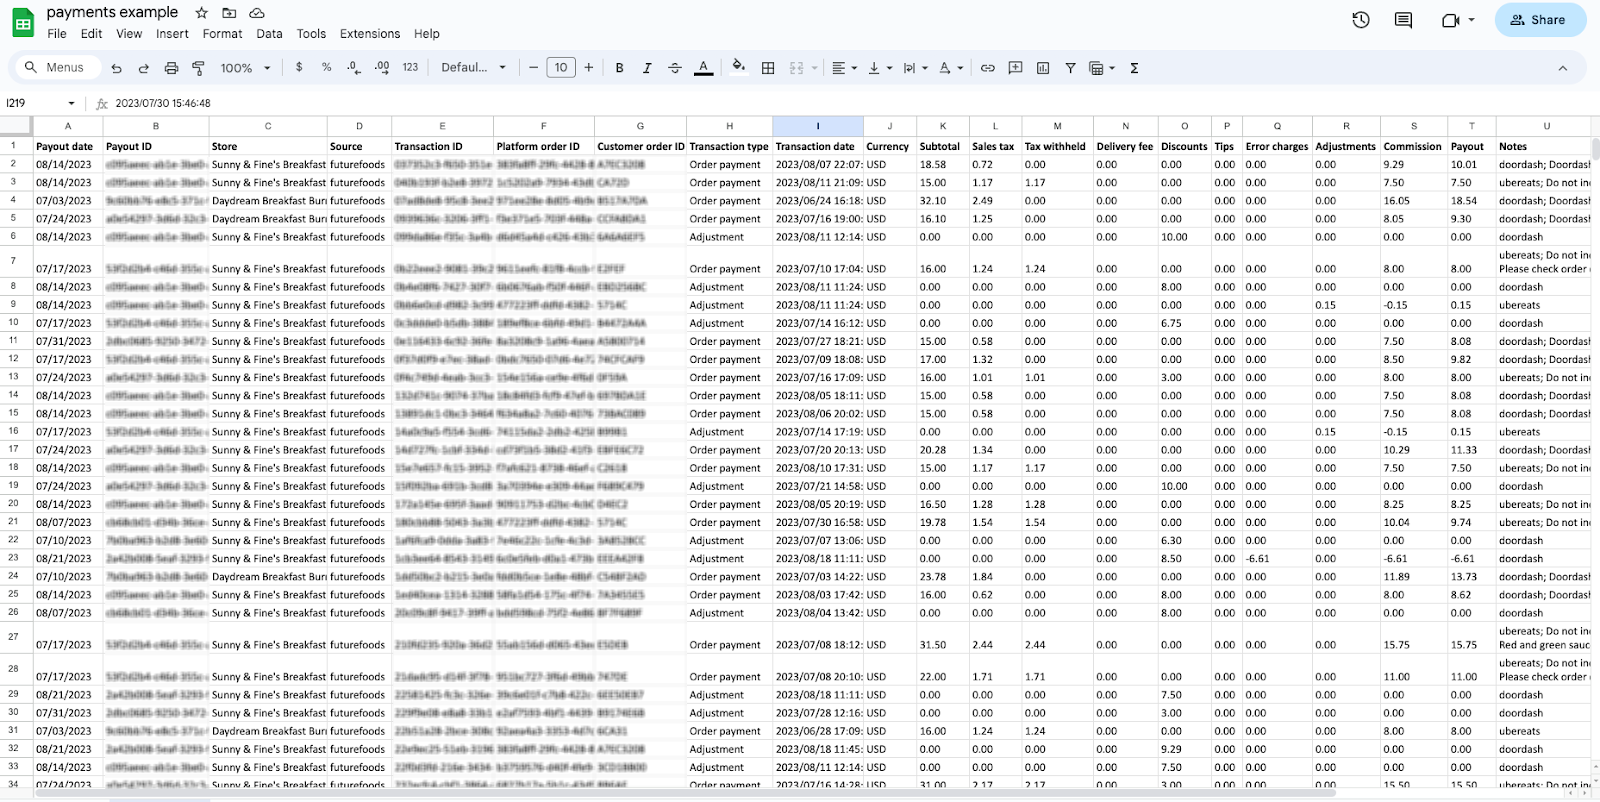This screenshot has width=1600, height=802.
Task: Click the insert link icon
Action: click(987, 68)
